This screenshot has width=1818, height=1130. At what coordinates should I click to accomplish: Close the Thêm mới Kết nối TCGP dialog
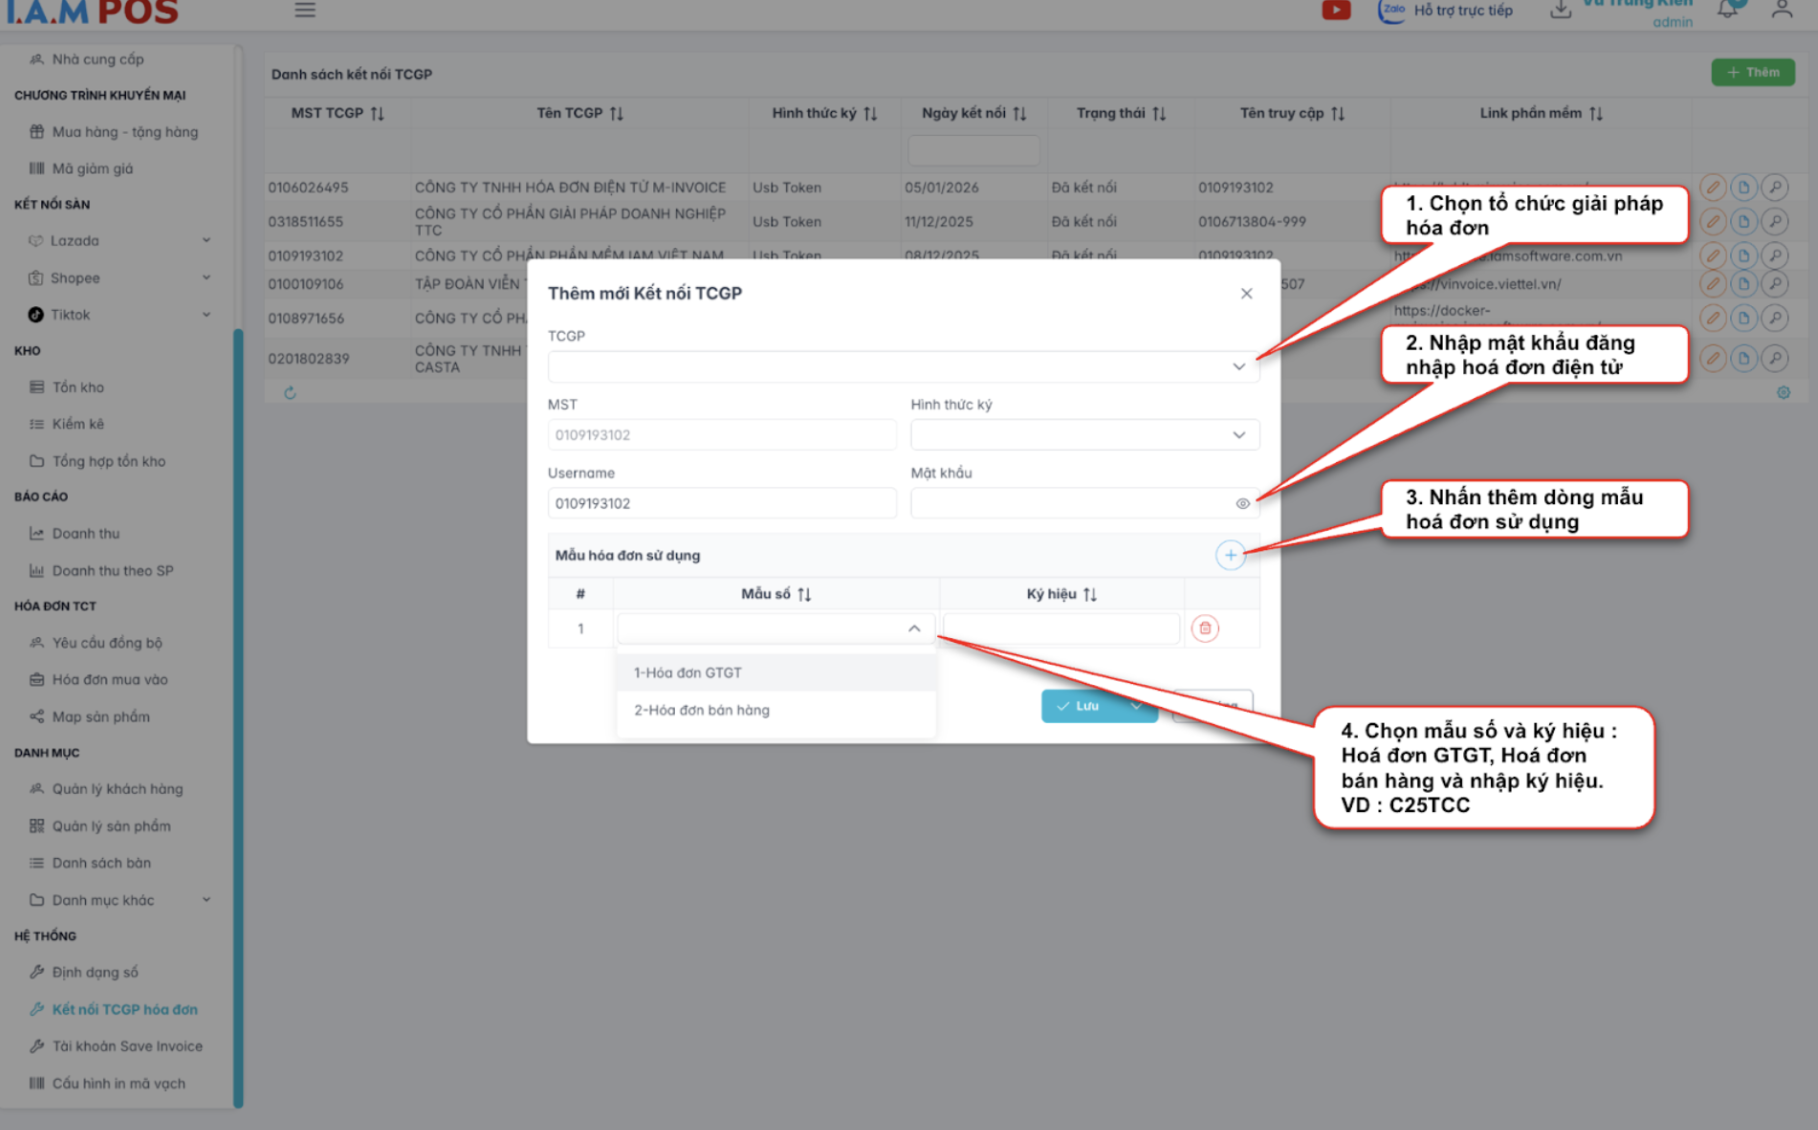[x=1246, y=293]
